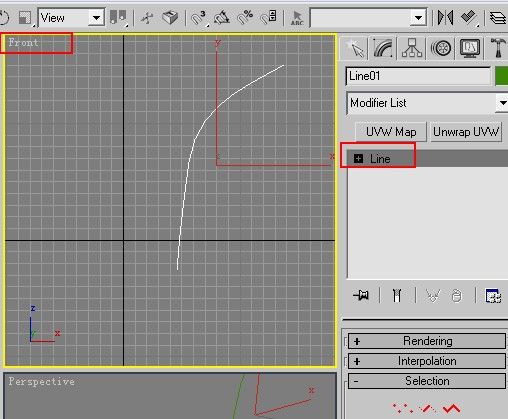
Task: Click the Align tool icon
Action: [x=469, y=17]
